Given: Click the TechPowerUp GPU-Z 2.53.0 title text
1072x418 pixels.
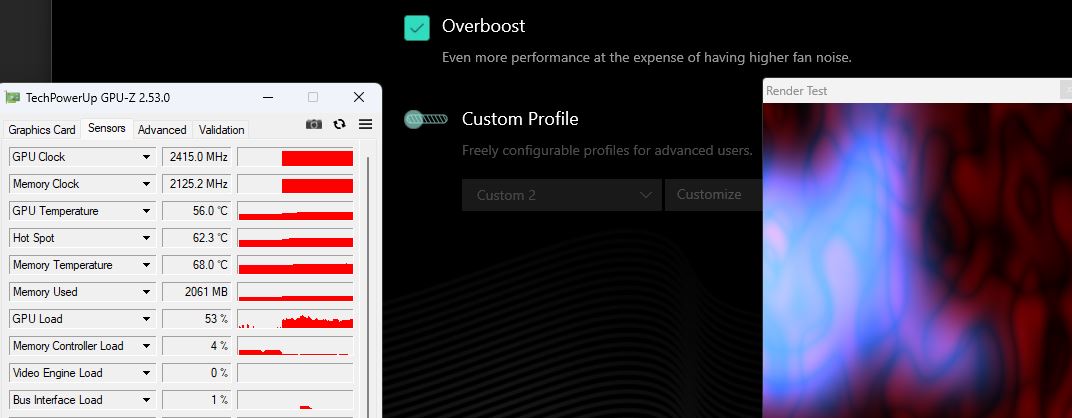Looking at the screenshot, I should 98,98.
